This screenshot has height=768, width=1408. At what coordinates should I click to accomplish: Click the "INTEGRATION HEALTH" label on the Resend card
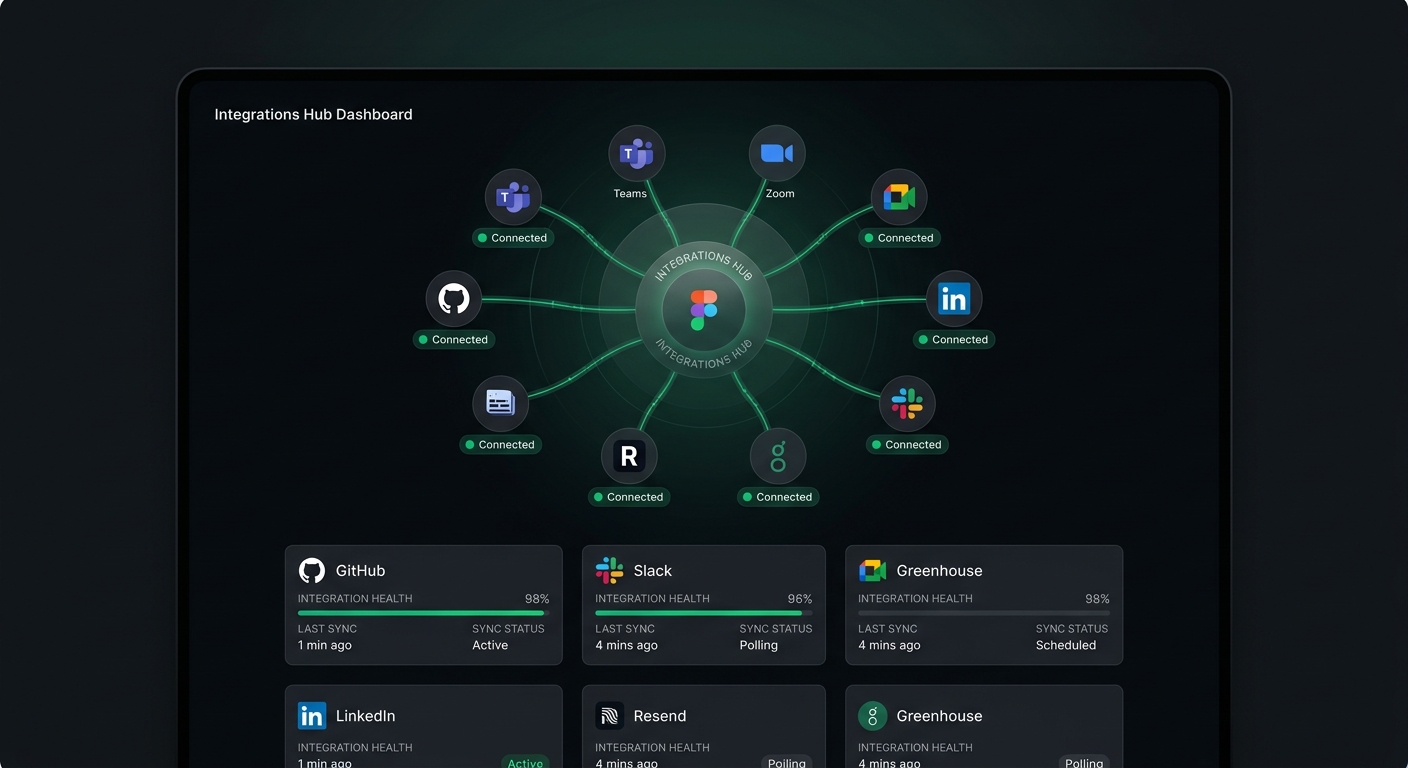pos(652,748)
